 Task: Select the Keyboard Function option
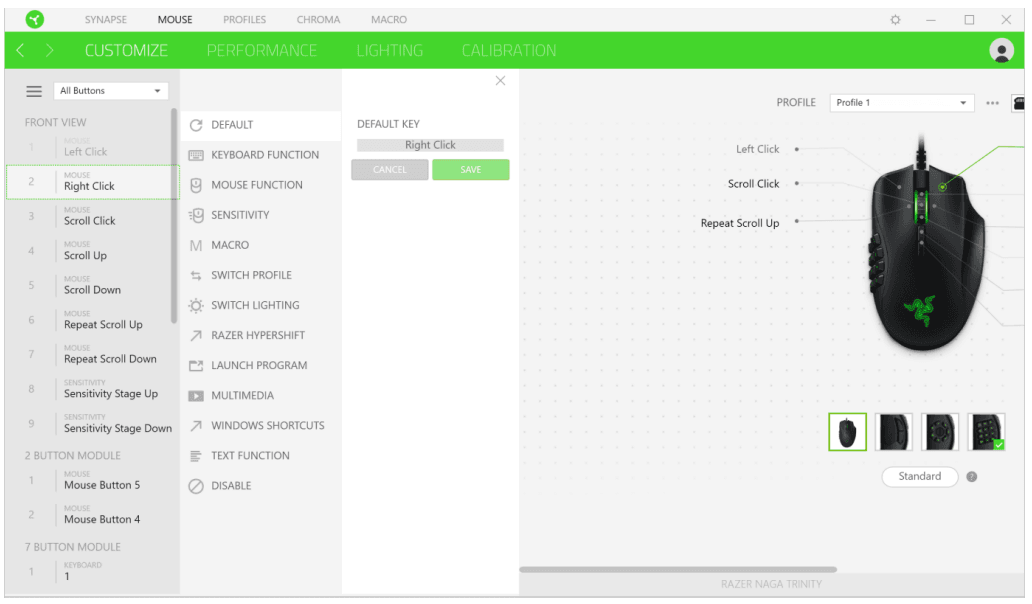pos(264,155)
